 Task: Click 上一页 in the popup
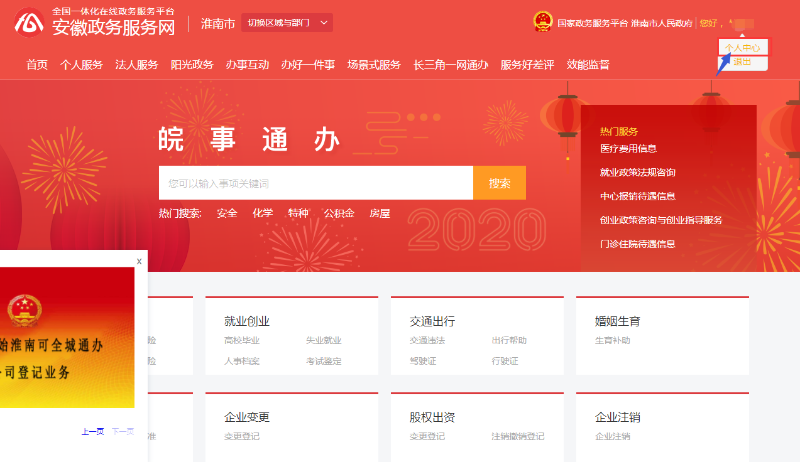(x=93, y=431)
